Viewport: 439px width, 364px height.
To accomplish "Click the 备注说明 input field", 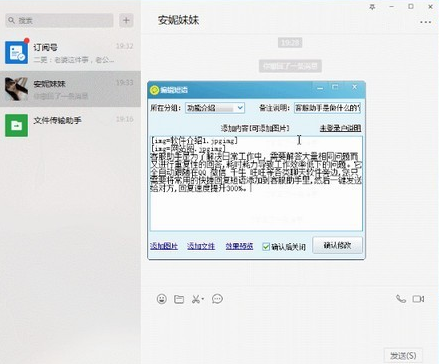I will point(327,108).
